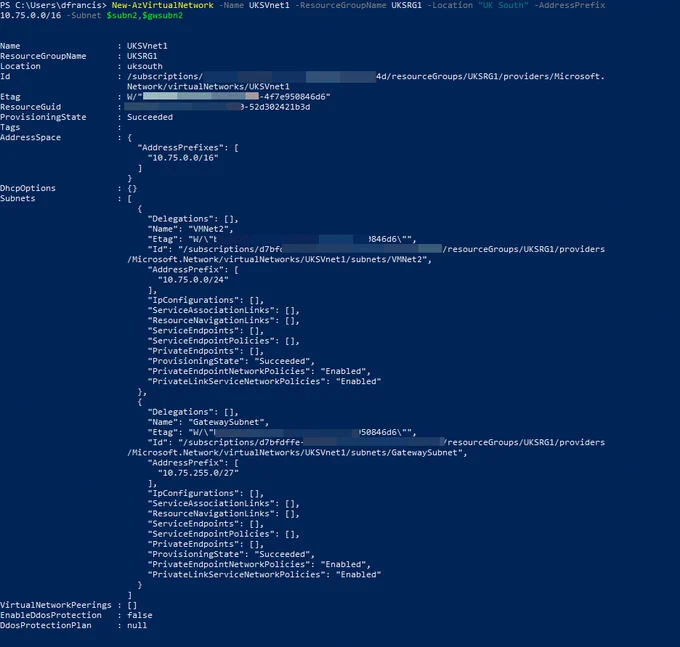Click the 10.75.0.0/16 argument on command line

[x=30, y=15]
